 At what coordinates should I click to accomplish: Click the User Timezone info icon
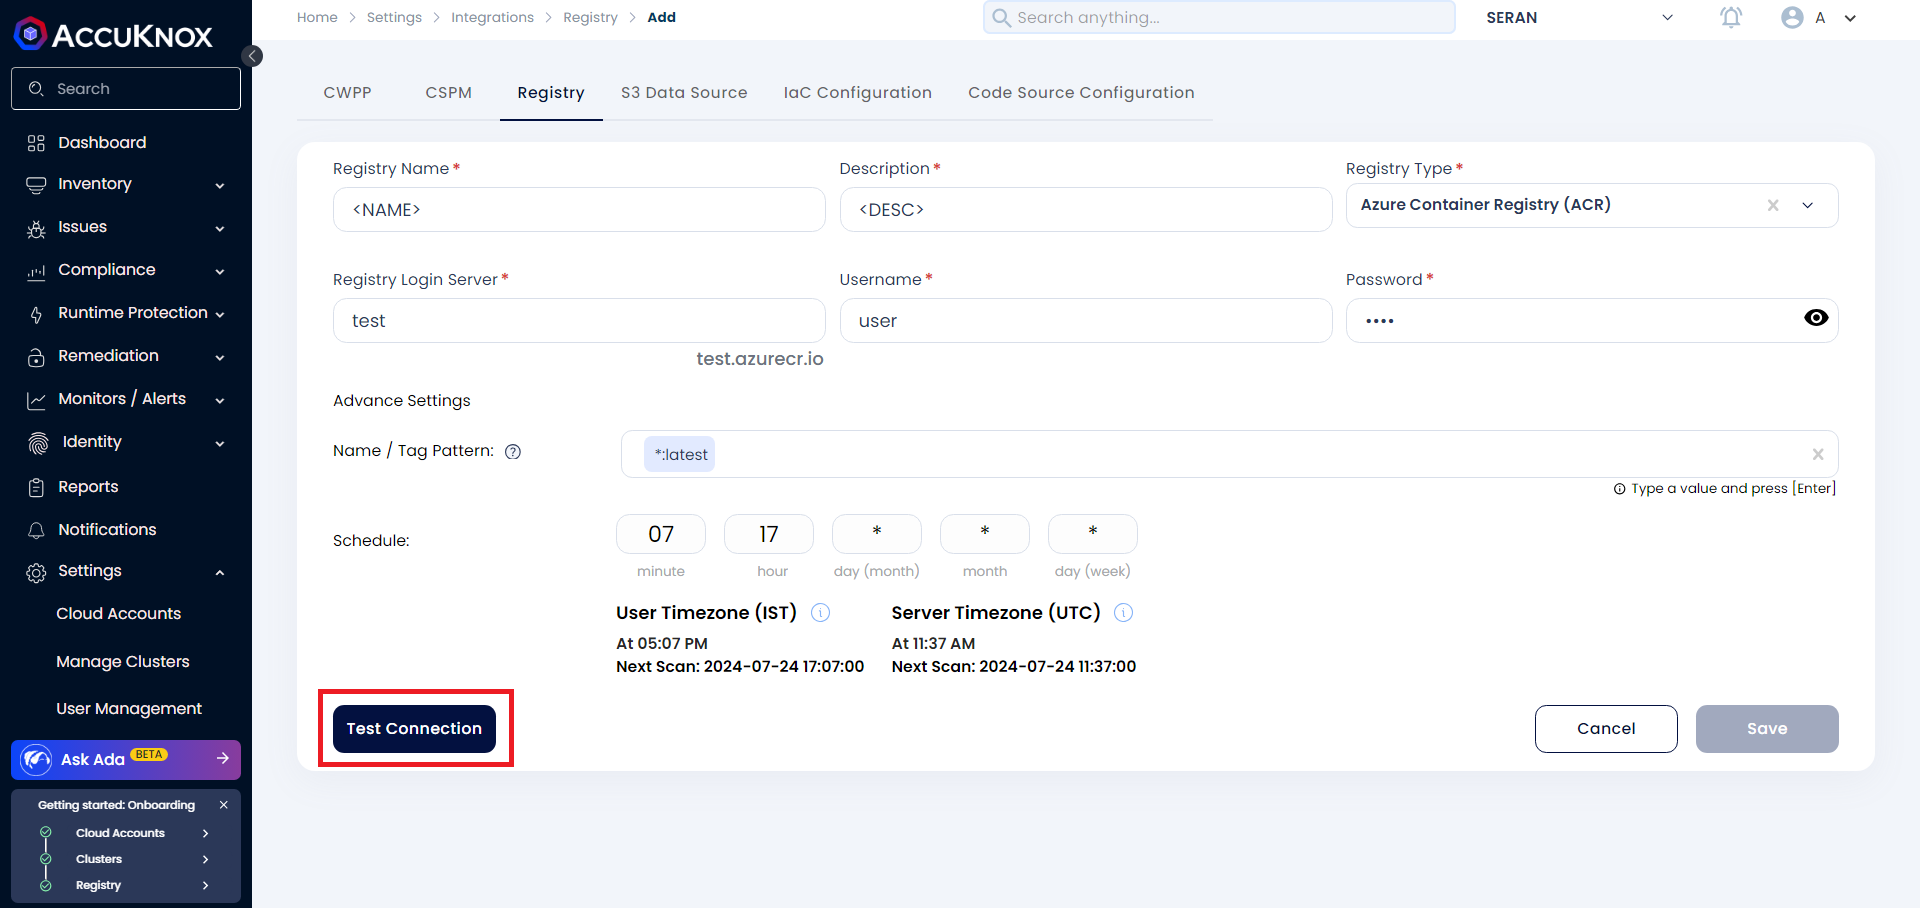[820, 613]
